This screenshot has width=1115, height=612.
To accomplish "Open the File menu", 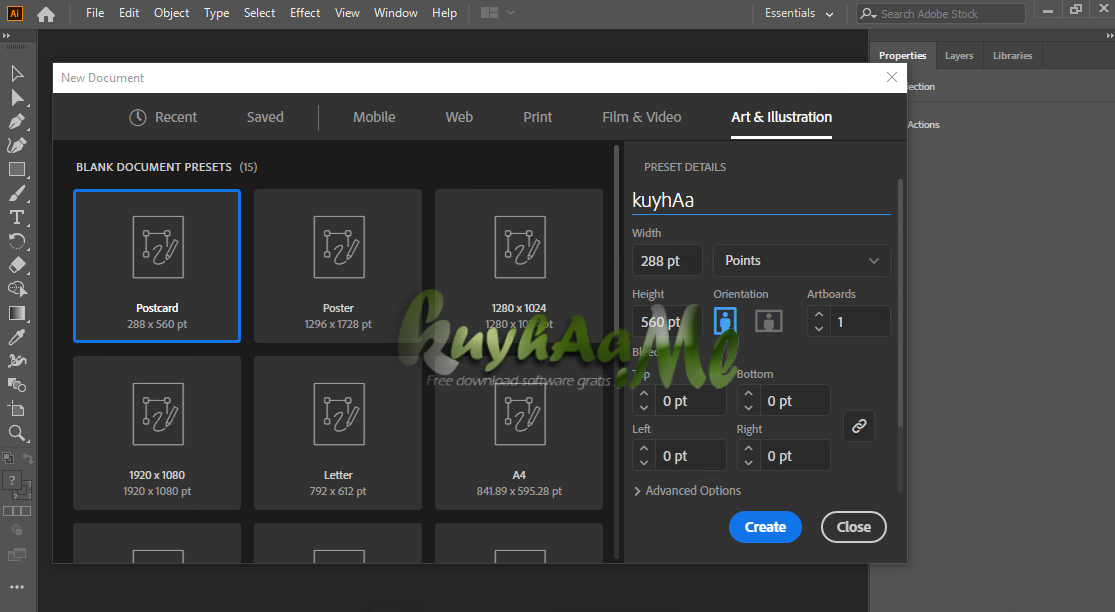I will click(x=95, y=13).
